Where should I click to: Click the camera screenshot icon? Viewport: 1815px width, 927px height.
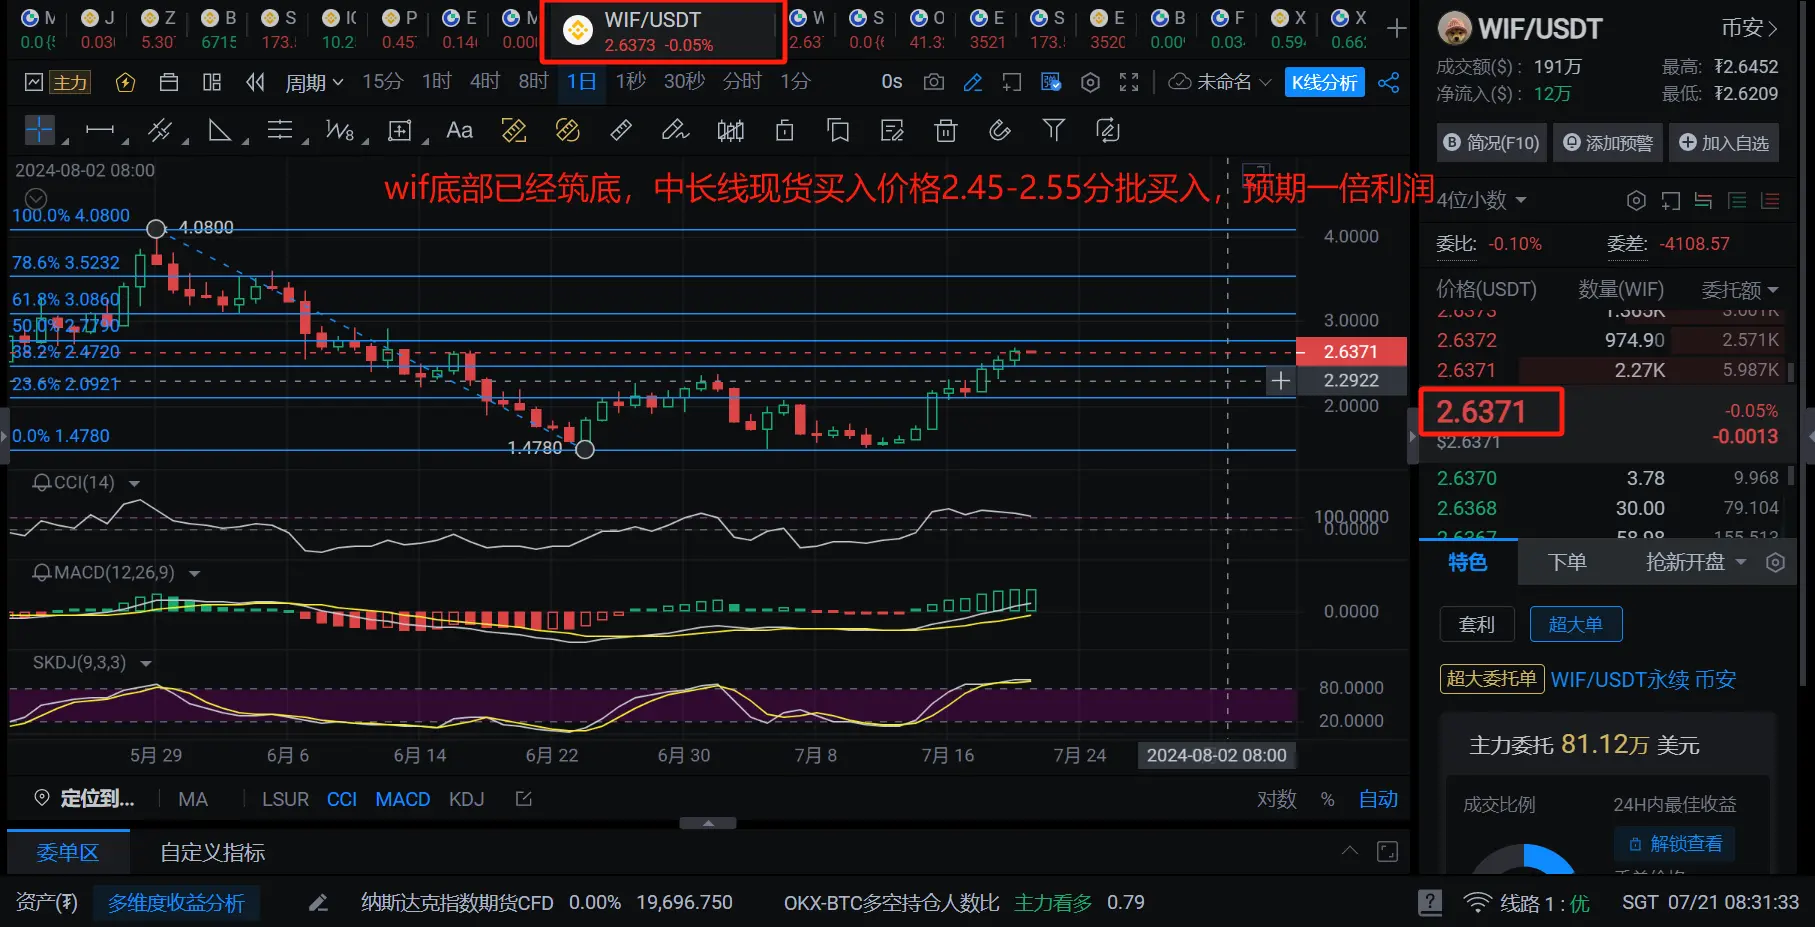934,82
